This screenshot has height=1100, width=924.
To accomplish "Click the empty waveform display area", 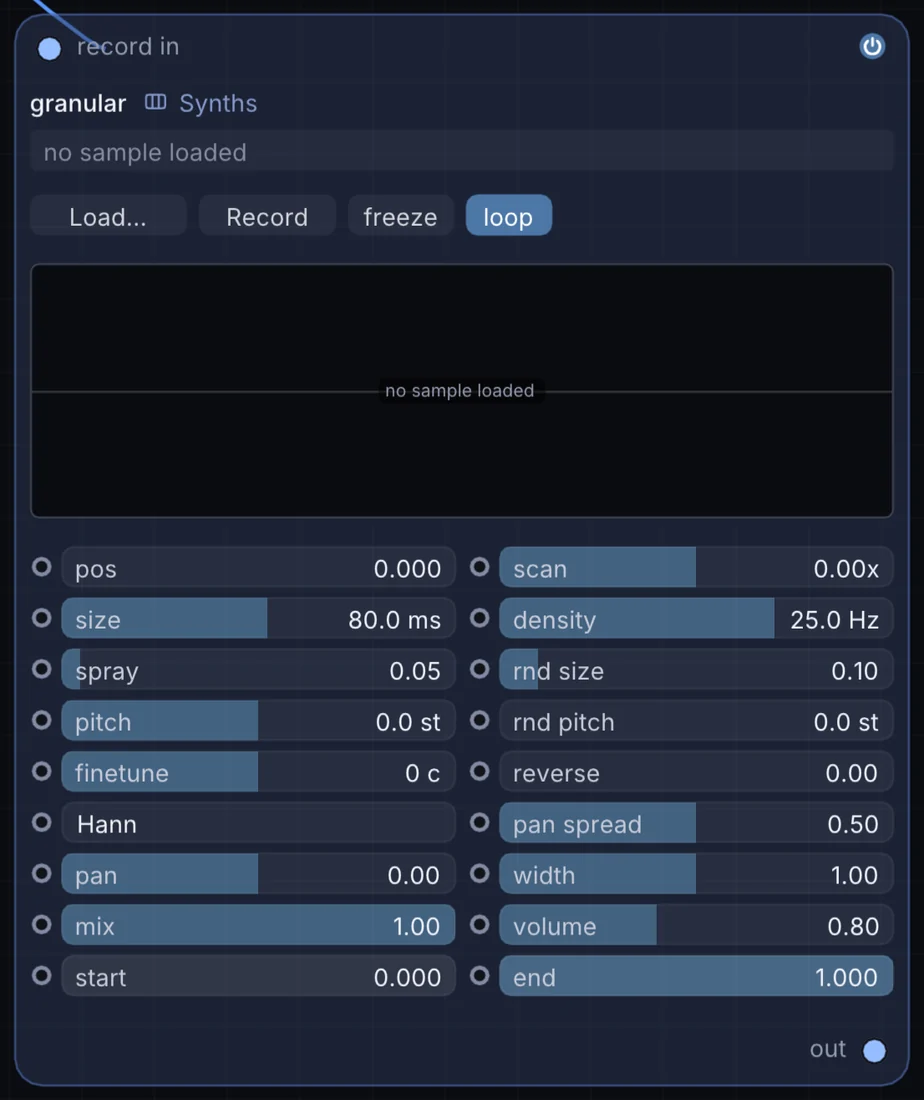I will point(462,391).
